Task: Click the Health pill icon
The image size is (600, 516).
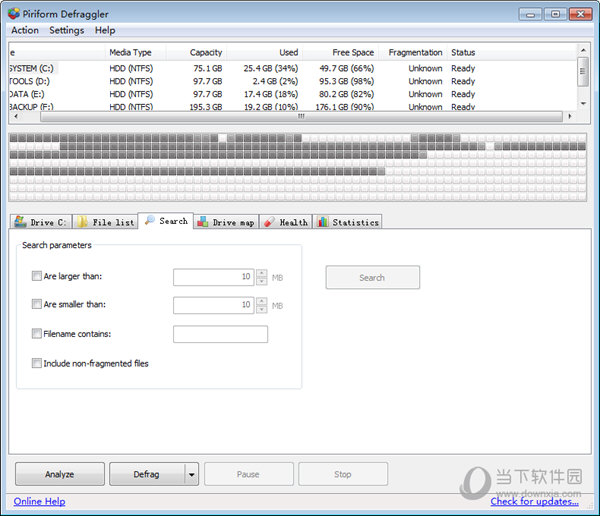Action: (269, 222)
